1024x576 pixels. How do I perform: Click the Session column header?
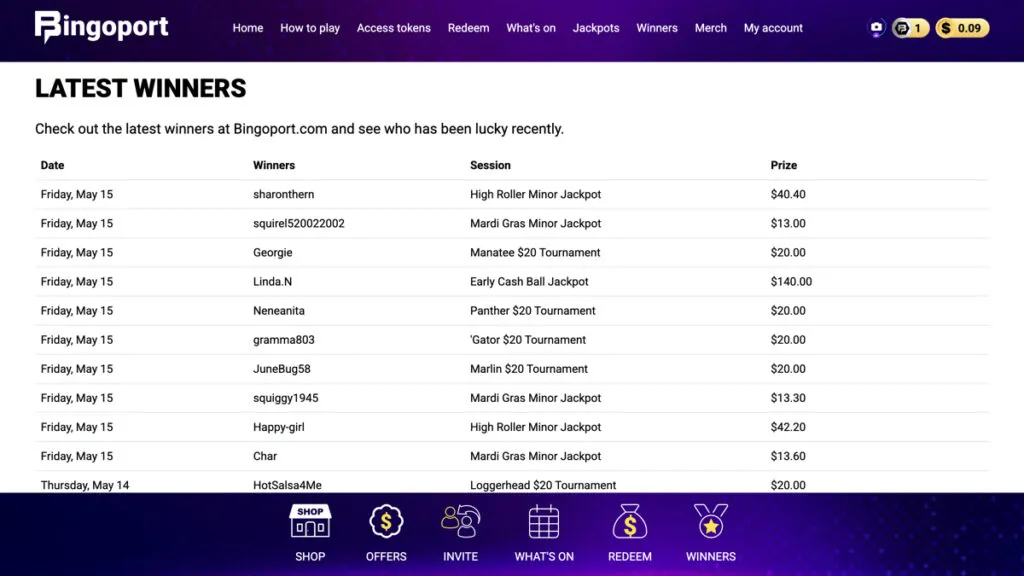490,165
